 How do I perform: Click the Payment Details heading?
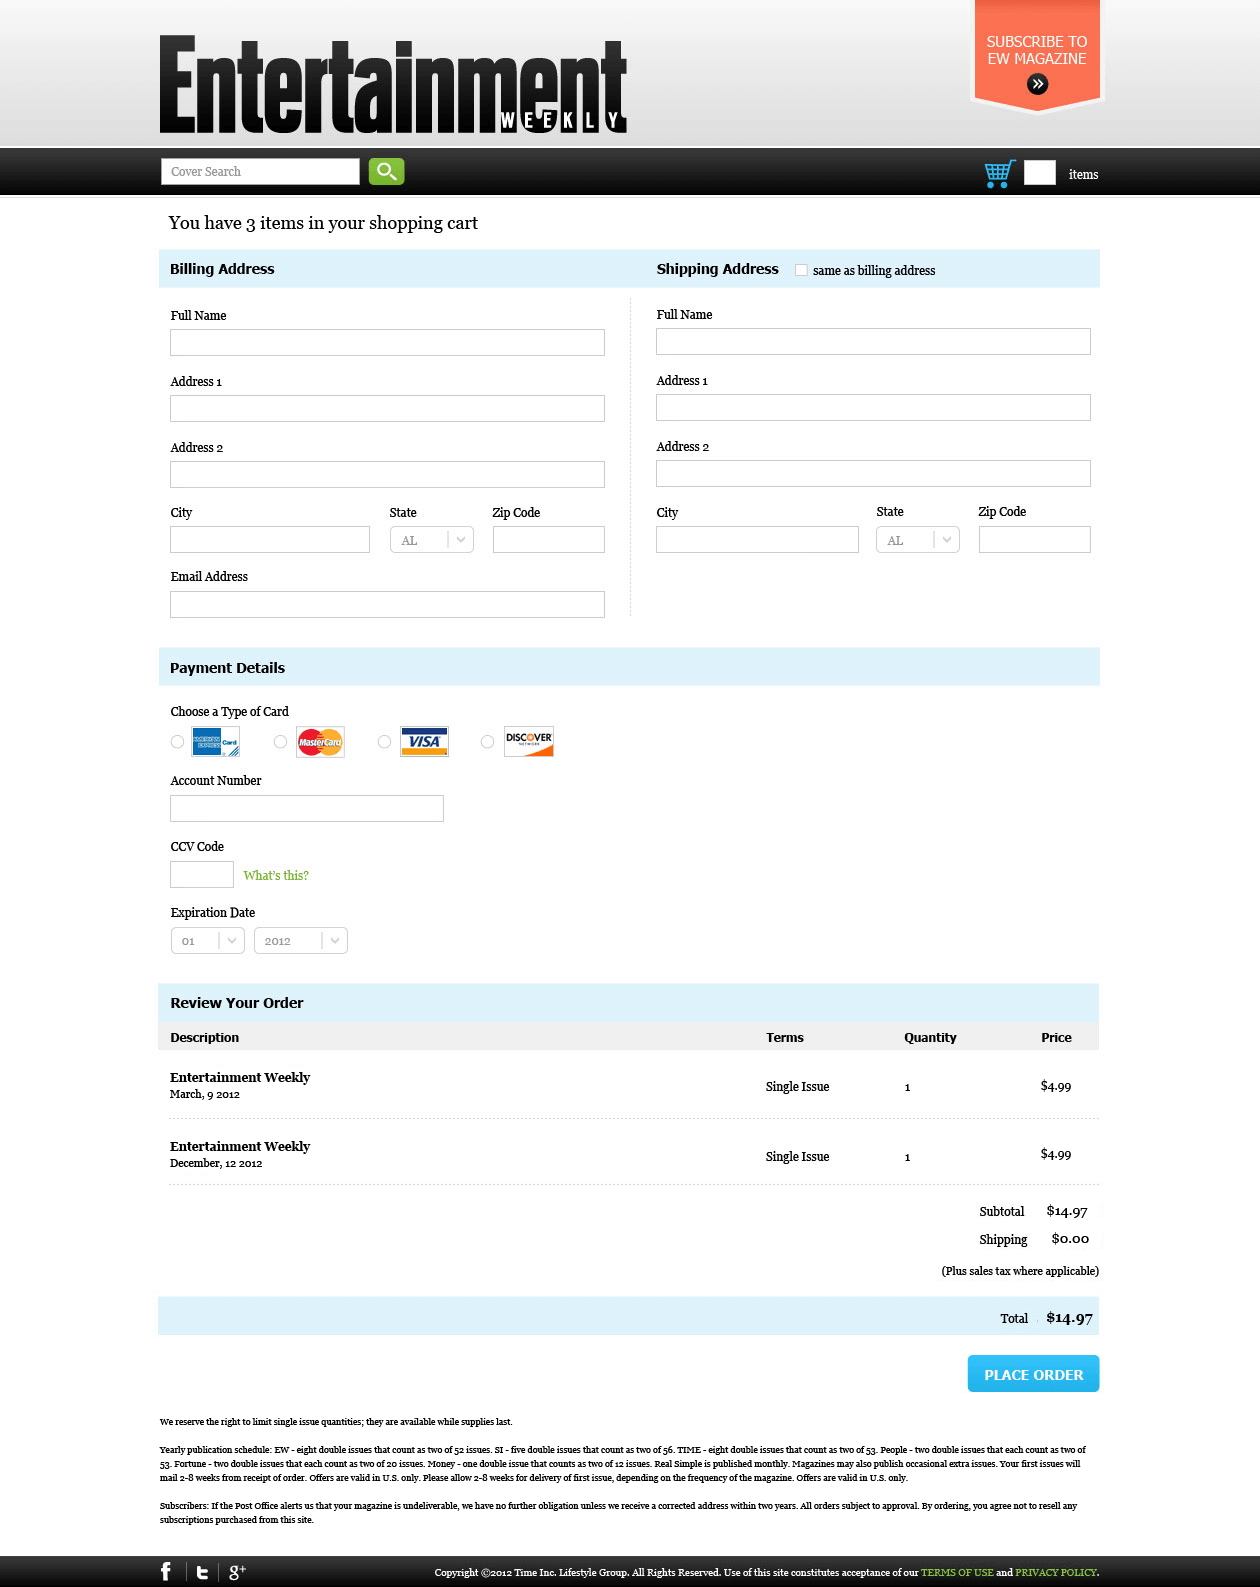[227, 668]
